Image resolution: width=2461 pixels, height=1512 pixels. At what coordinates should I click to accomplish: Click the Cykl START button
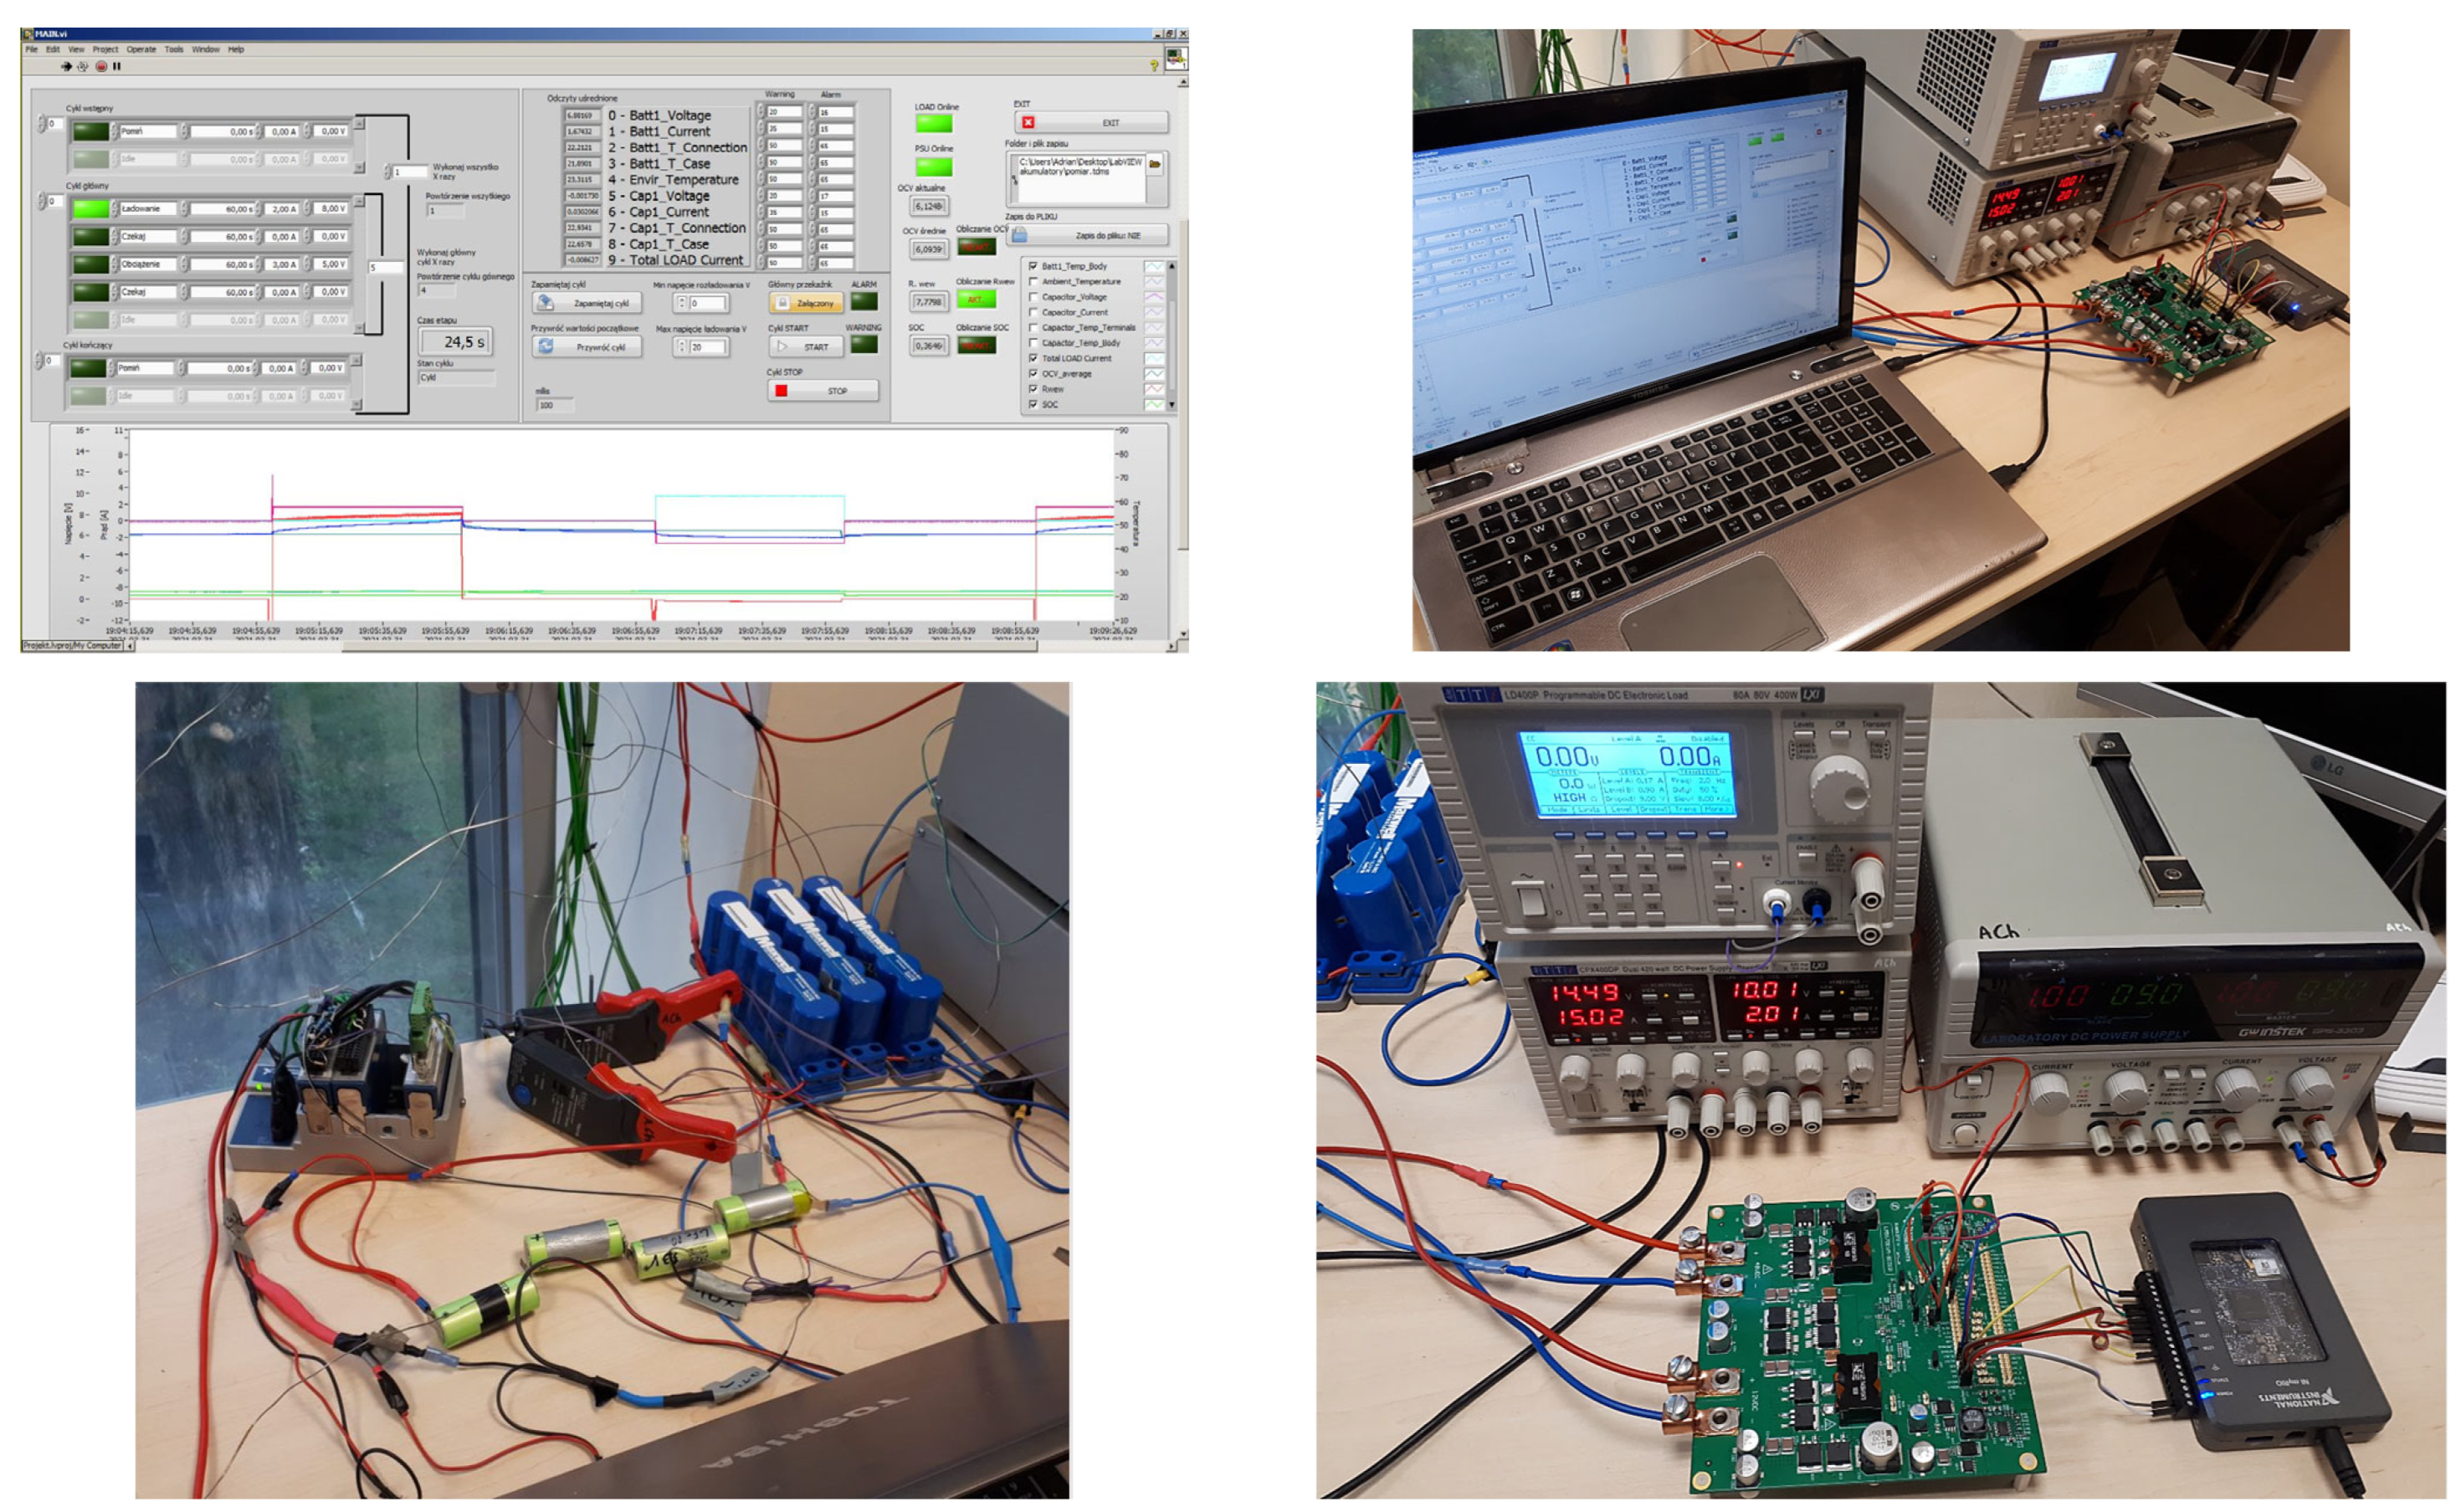coord(806,347)
